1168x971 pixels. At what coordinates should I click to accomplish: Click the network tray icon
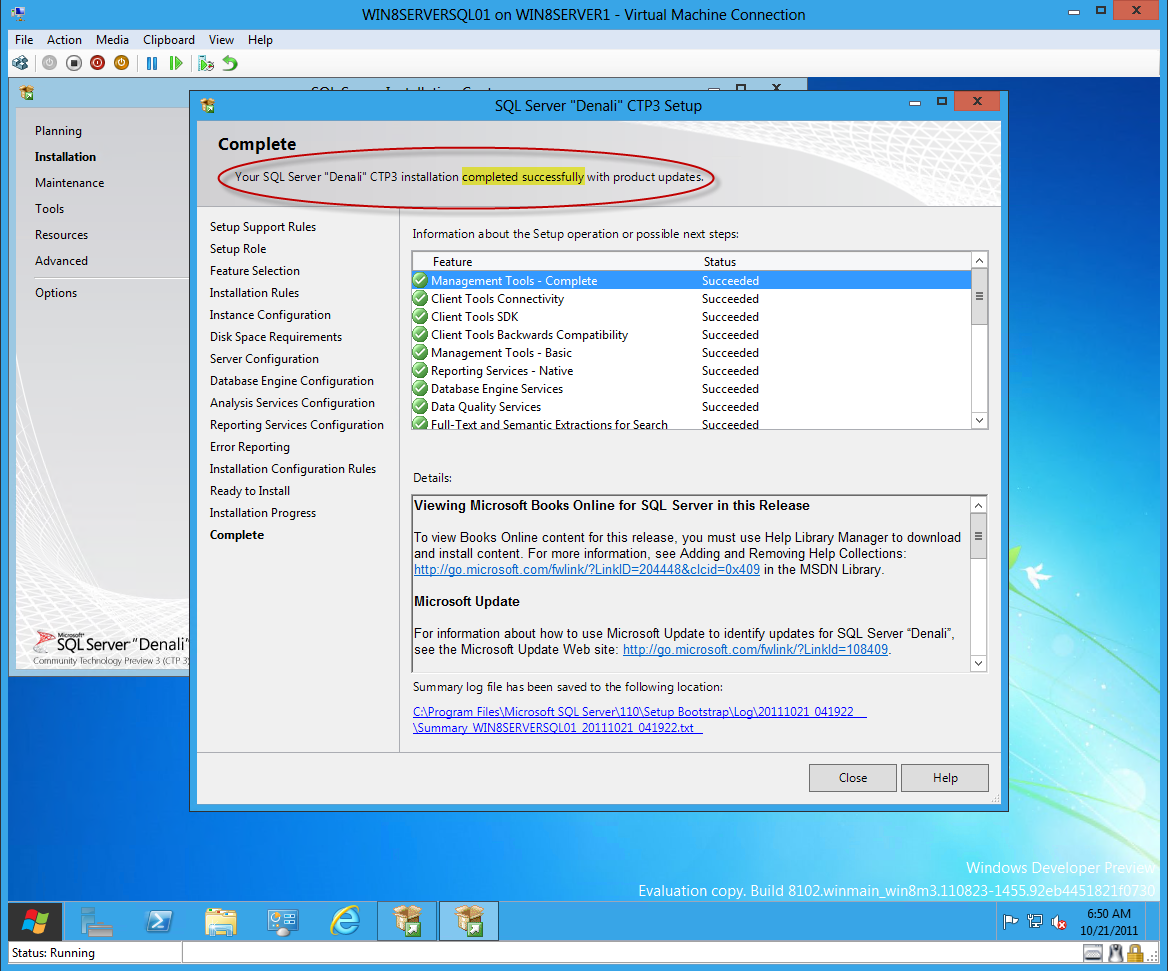[1035, 922]
